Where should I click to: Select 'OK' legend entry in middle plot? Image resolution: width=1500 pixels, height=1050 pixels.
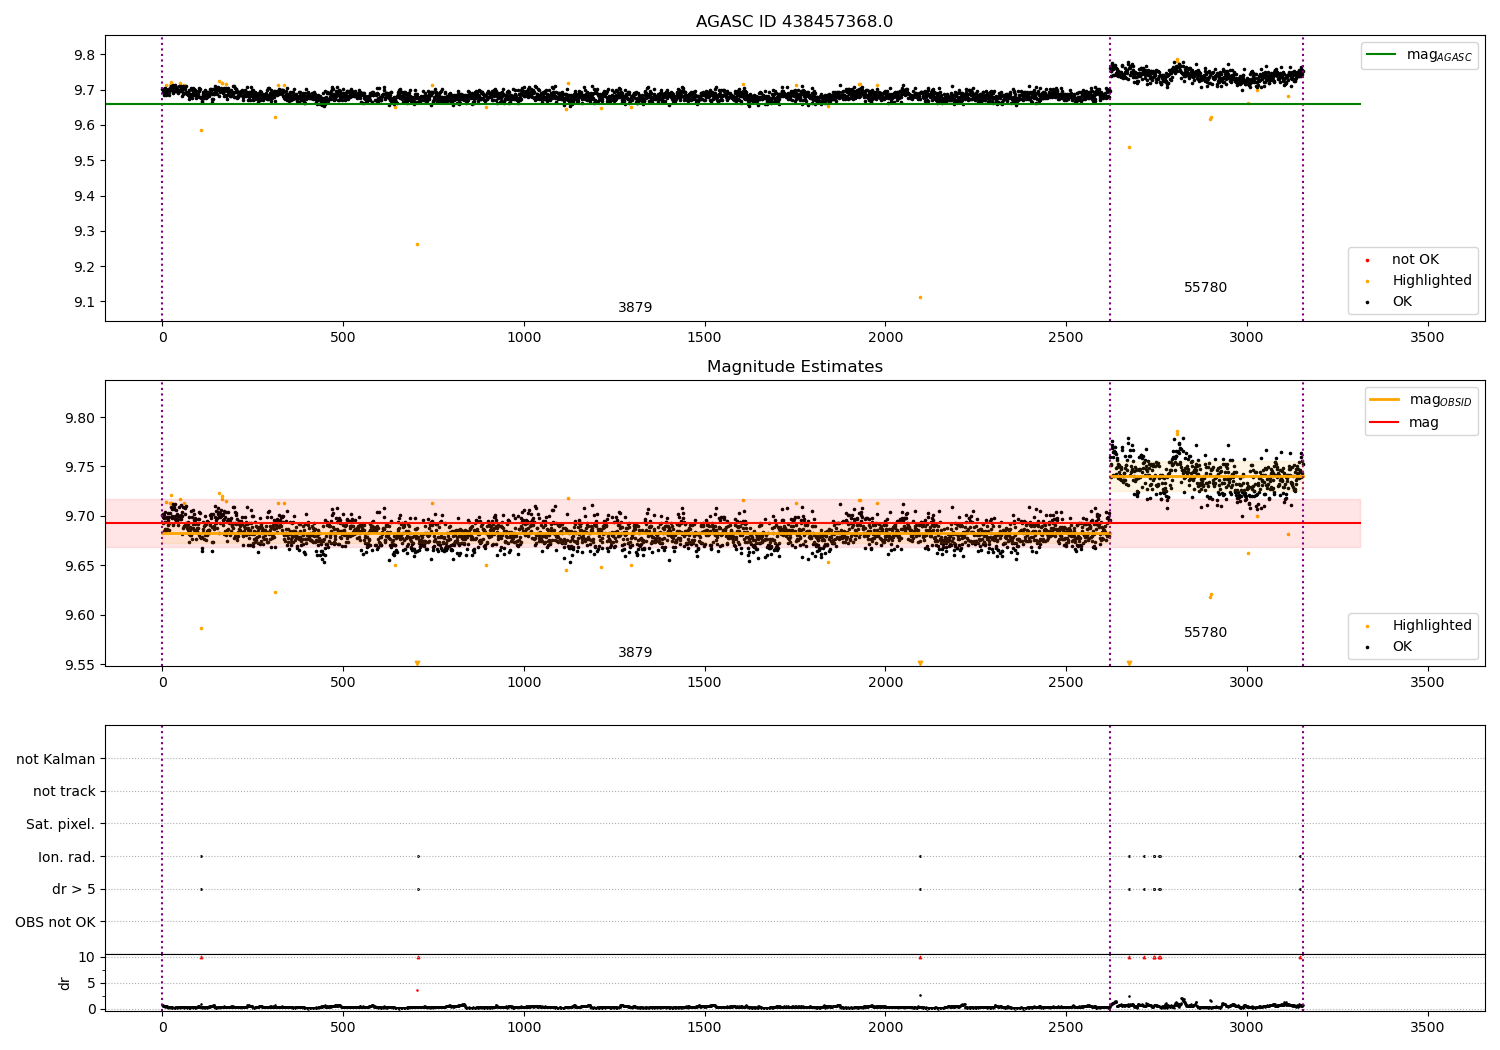coord(1402,647)
